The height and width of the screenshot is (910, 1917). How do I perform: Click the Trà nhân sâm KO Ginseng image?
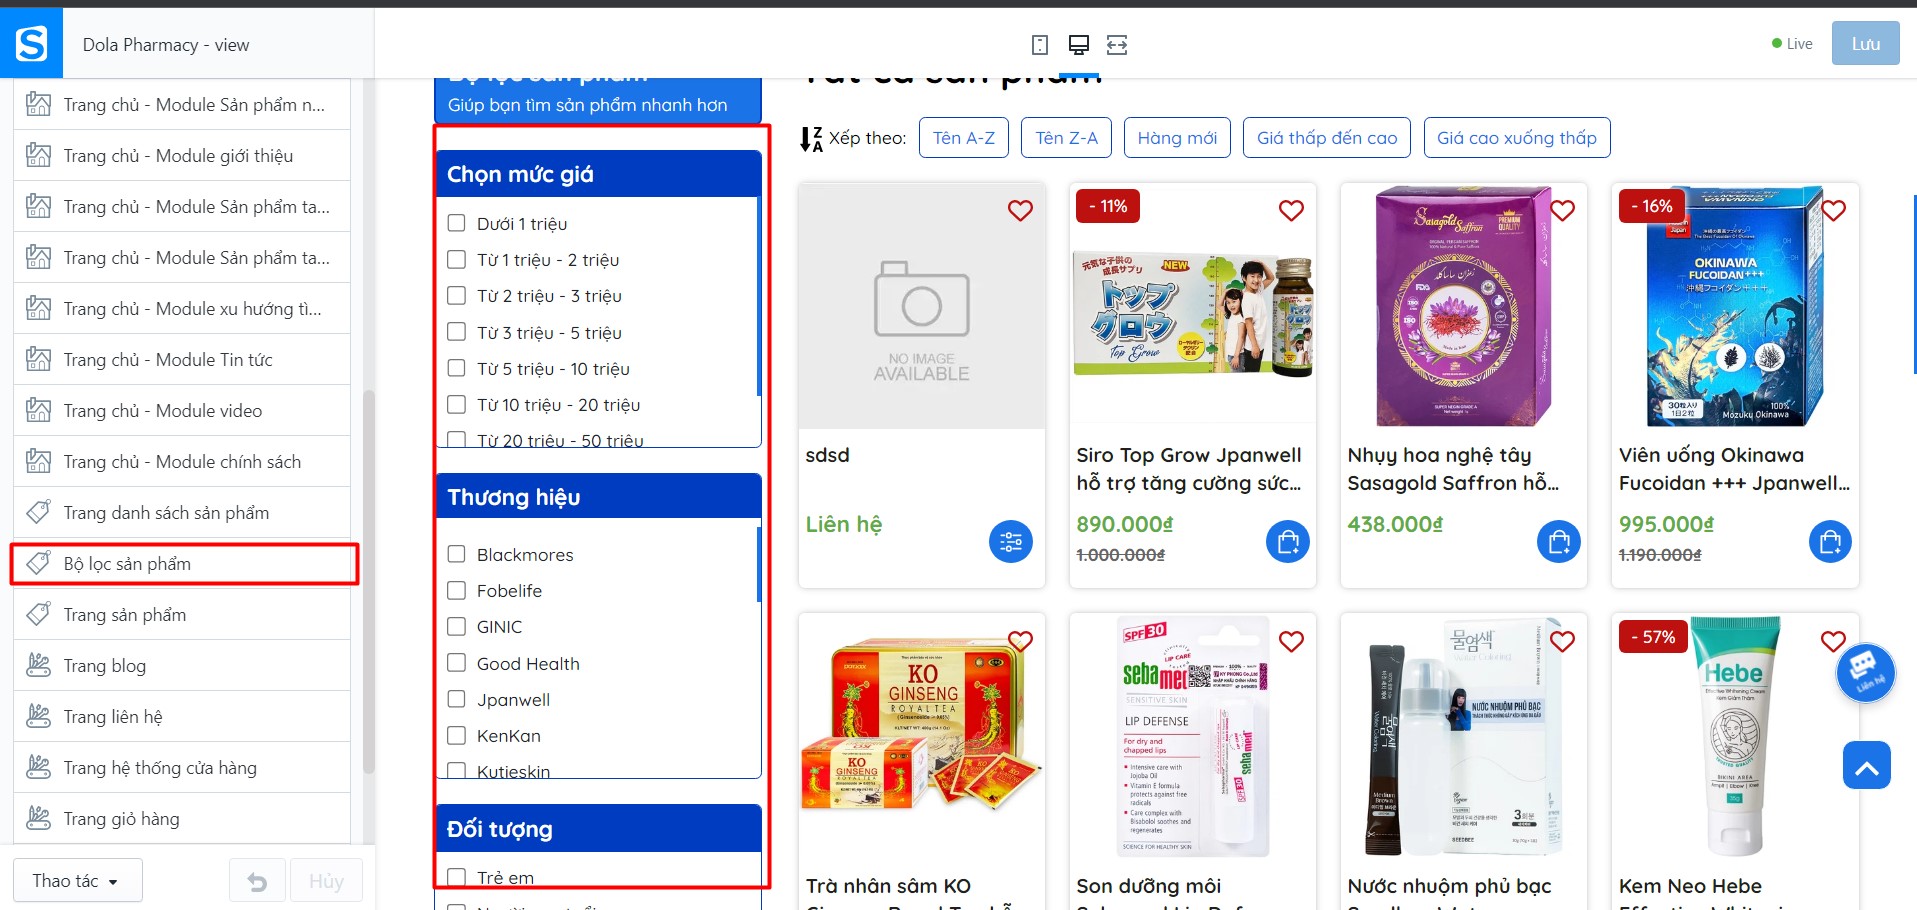921,738
